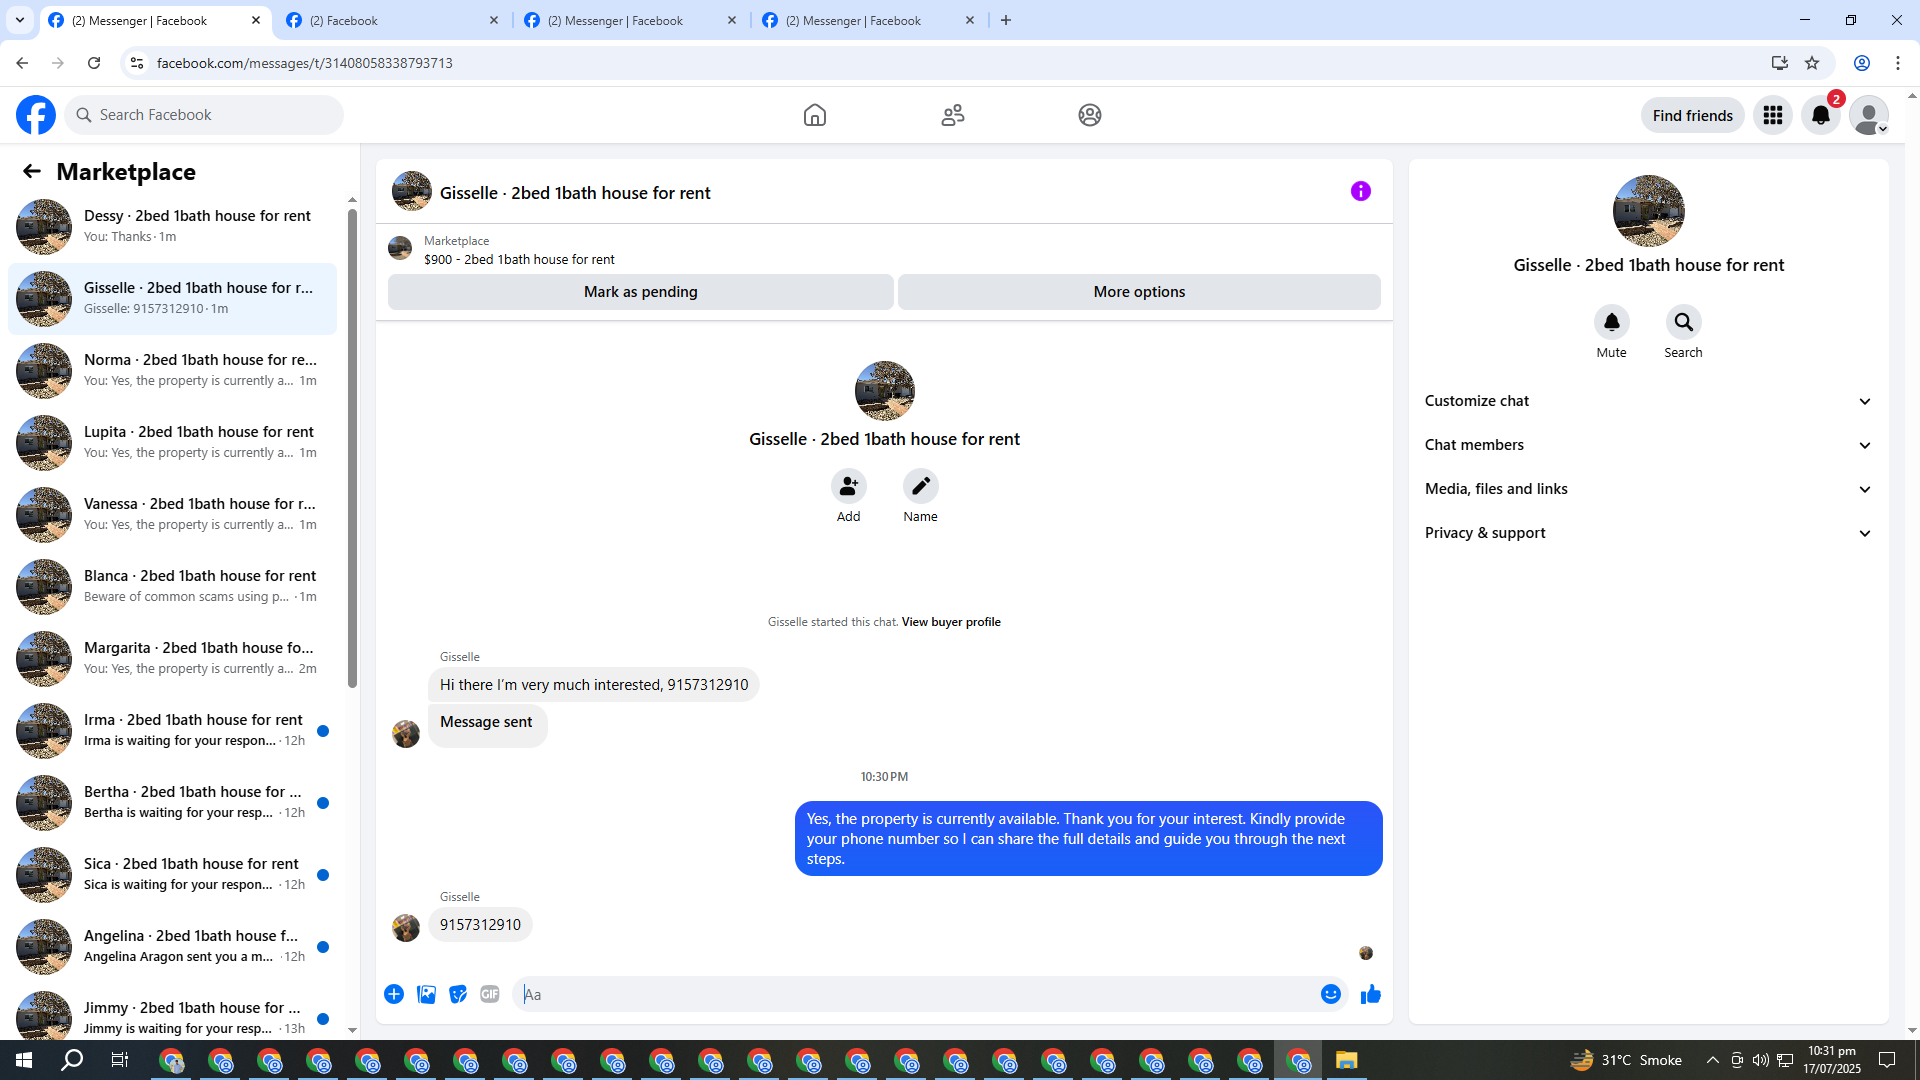Open the Vanessa conversation
The image size is (1920, 1080).
[x=172, y=515]
